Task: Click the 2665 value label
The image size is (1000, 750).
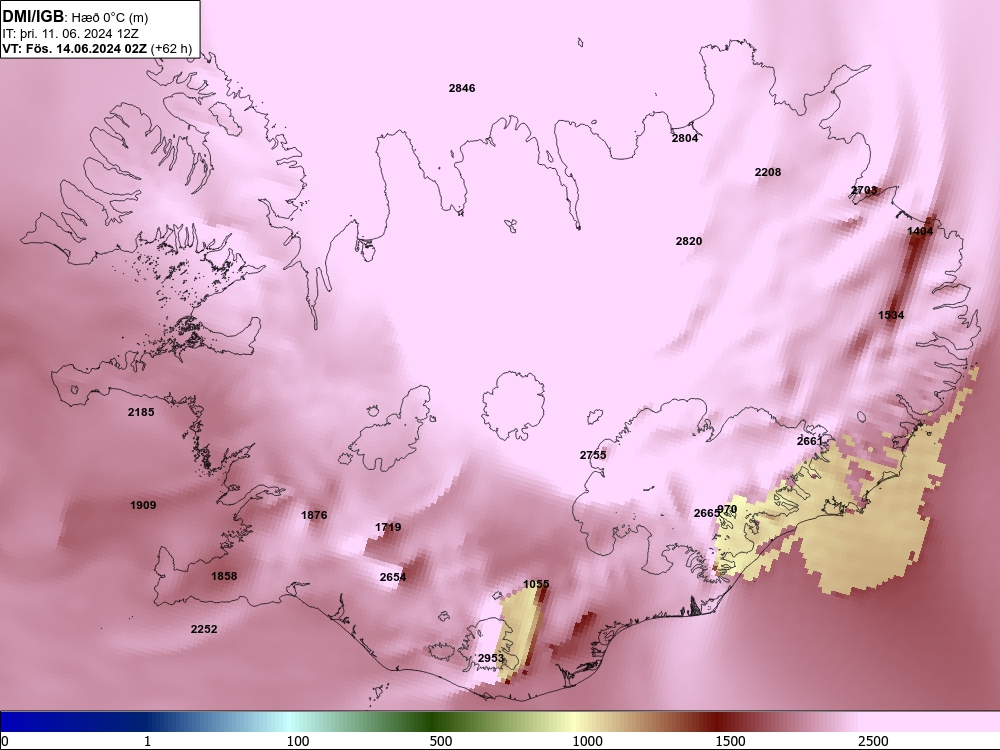Action: tap(706, 513)
